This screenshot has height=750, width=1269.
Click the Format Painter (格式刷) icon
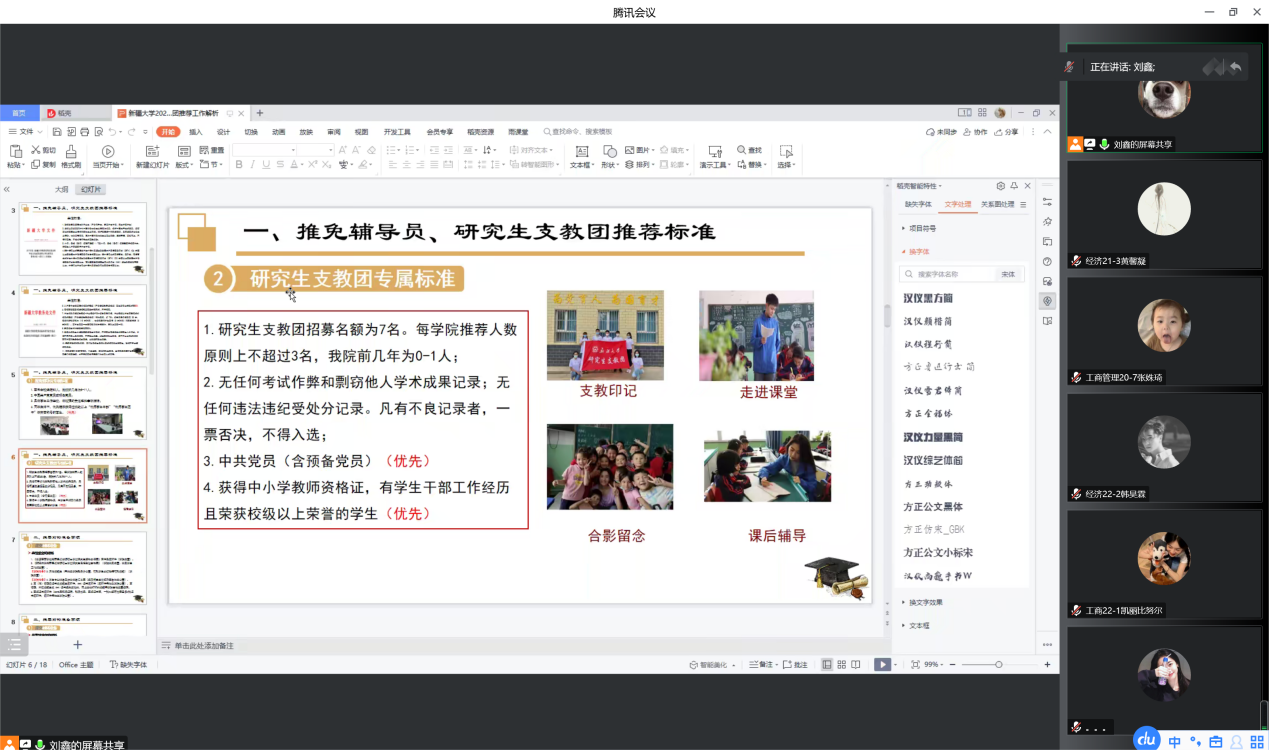click(71, 153)
